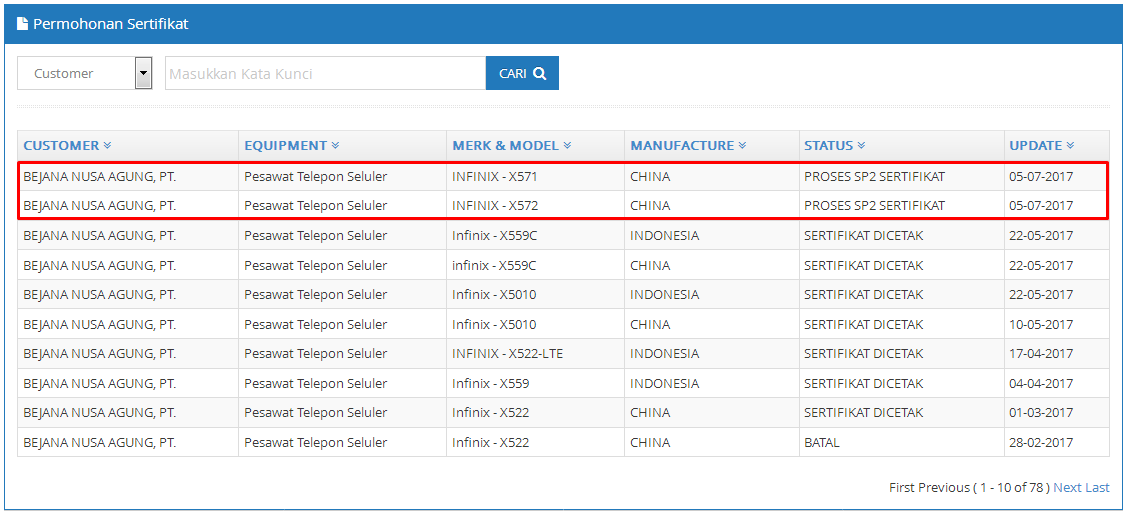Click the sort chevron icon next to UPDATE

pos(1070,145)
